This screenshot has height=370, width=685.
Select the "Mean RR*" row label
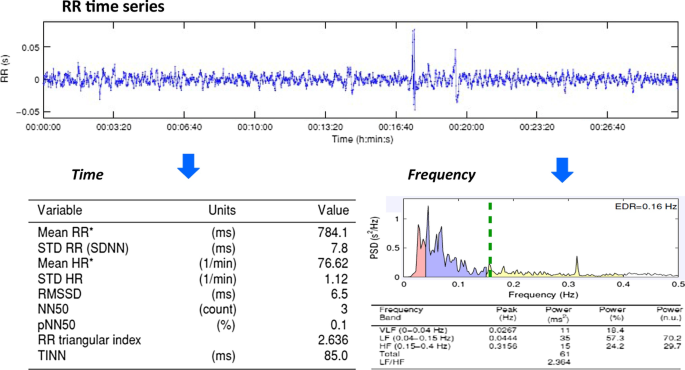point(66,232)
